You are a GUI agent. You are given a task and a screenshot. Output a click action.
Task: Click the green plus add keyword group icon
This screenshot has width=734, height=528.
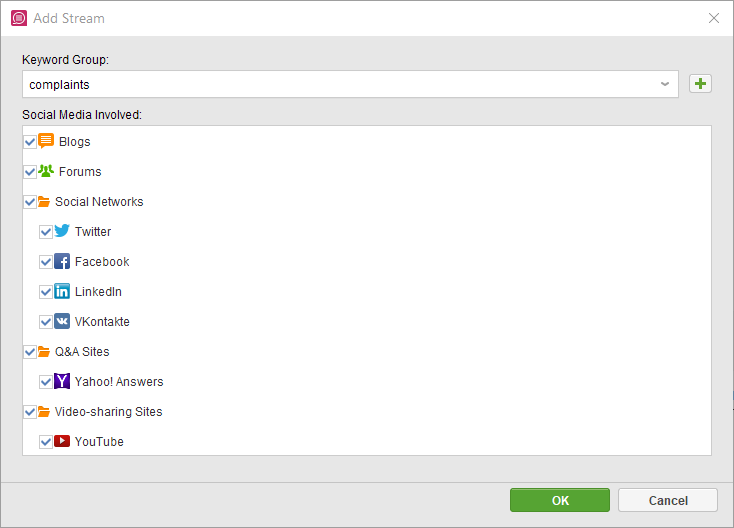click(x=700, y=84)
